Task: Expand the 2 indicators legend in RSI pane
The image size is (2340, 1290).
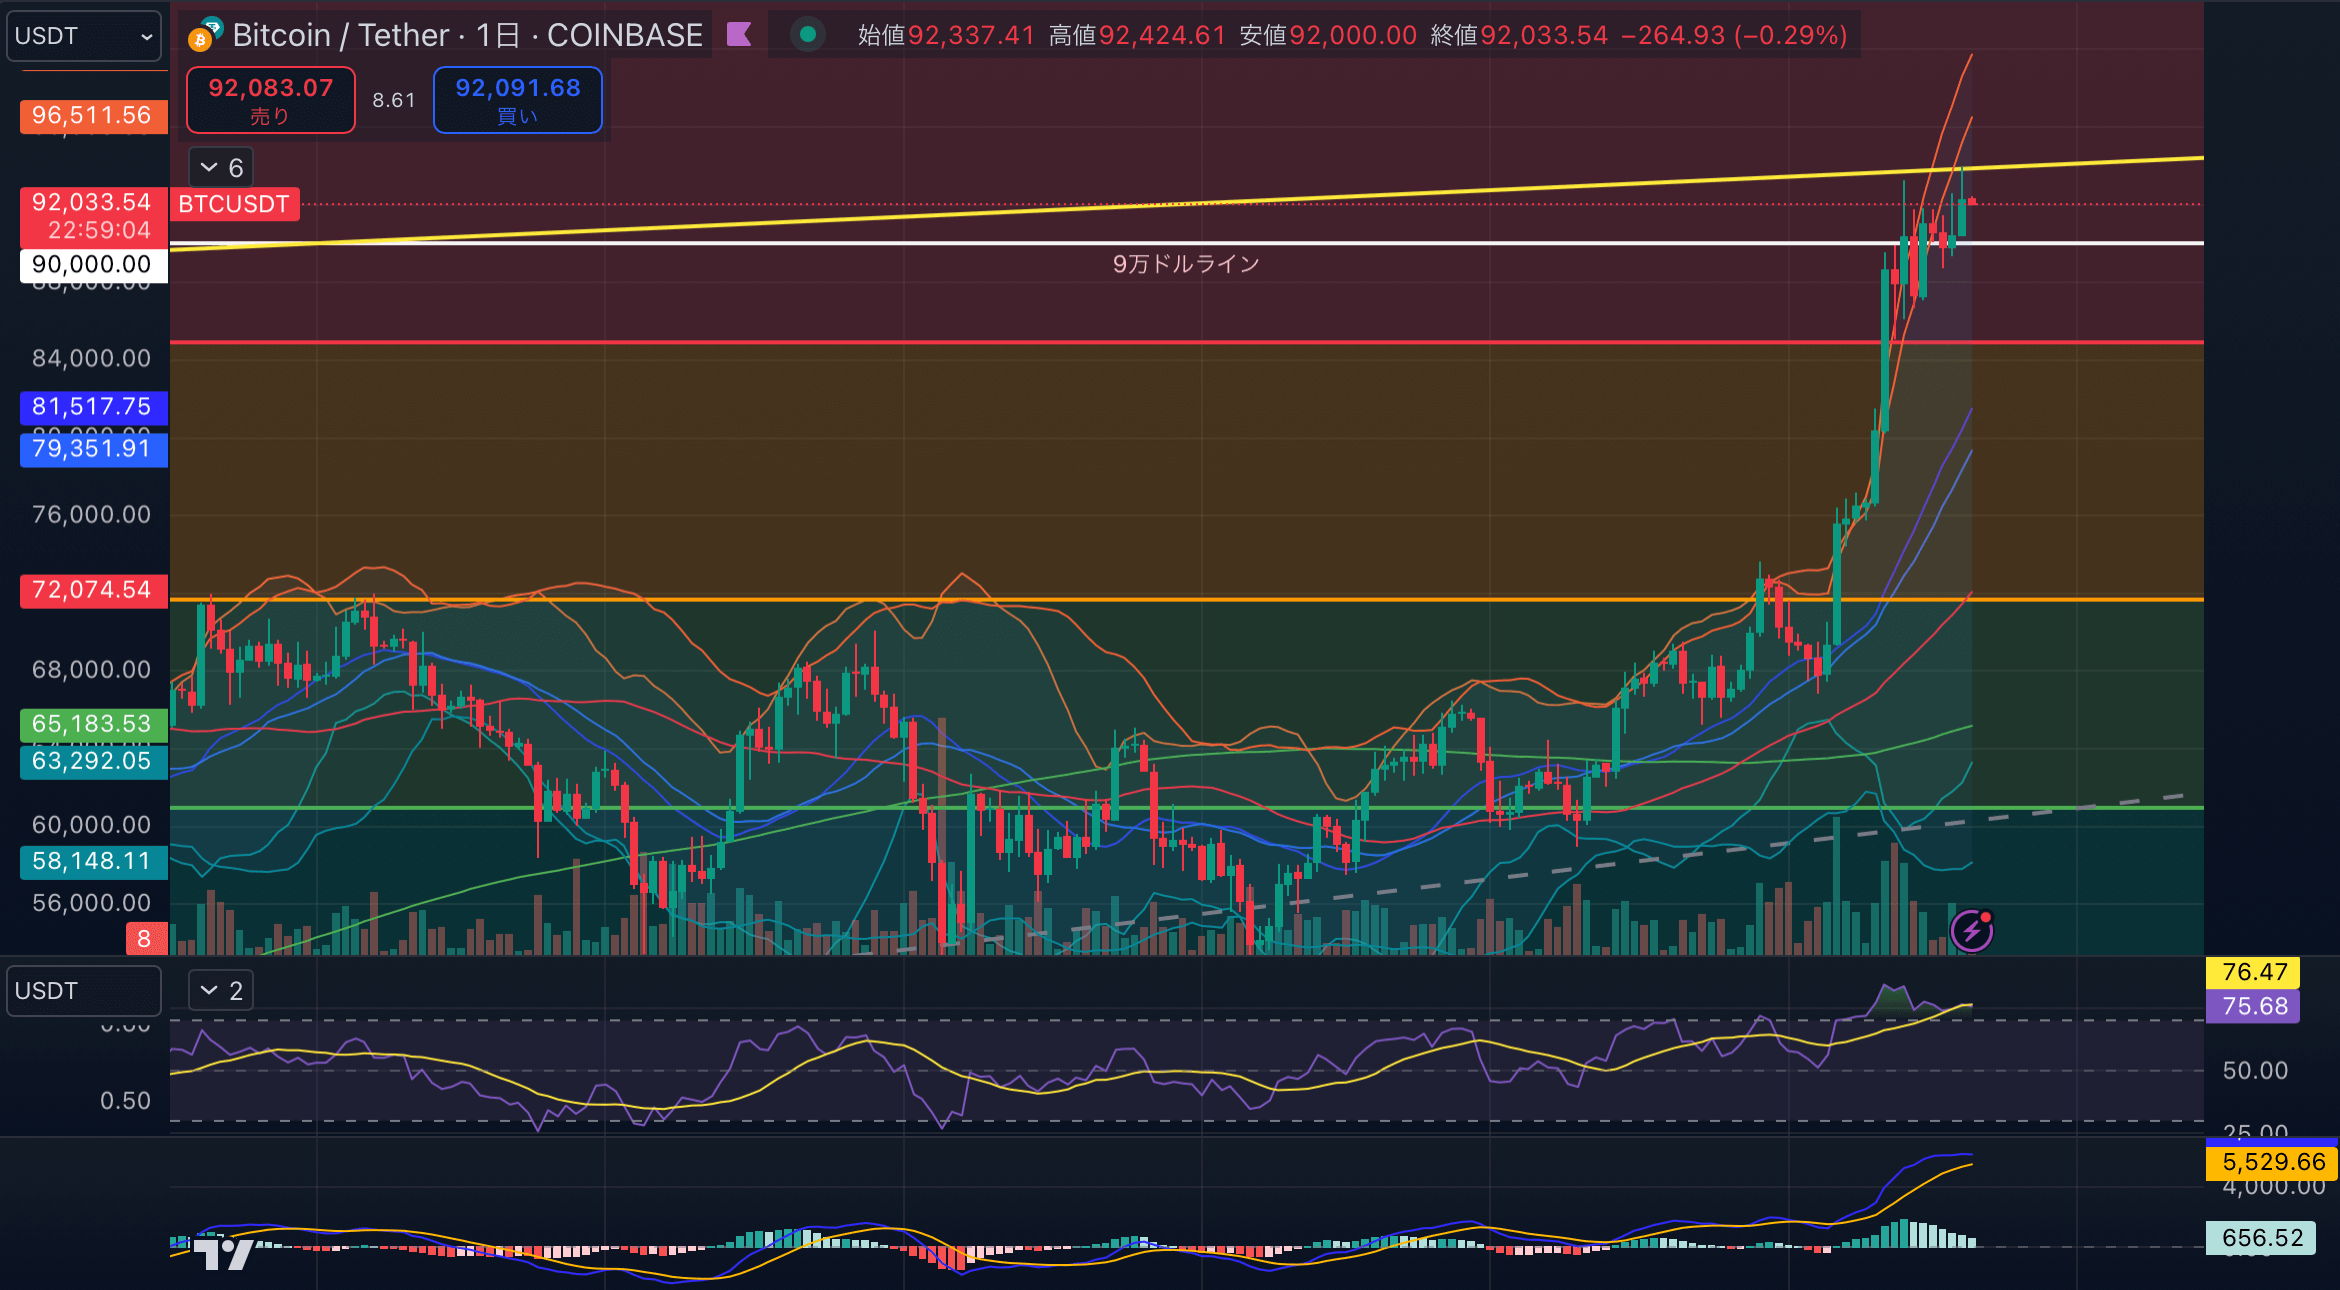Action: [x=221, y=991]
